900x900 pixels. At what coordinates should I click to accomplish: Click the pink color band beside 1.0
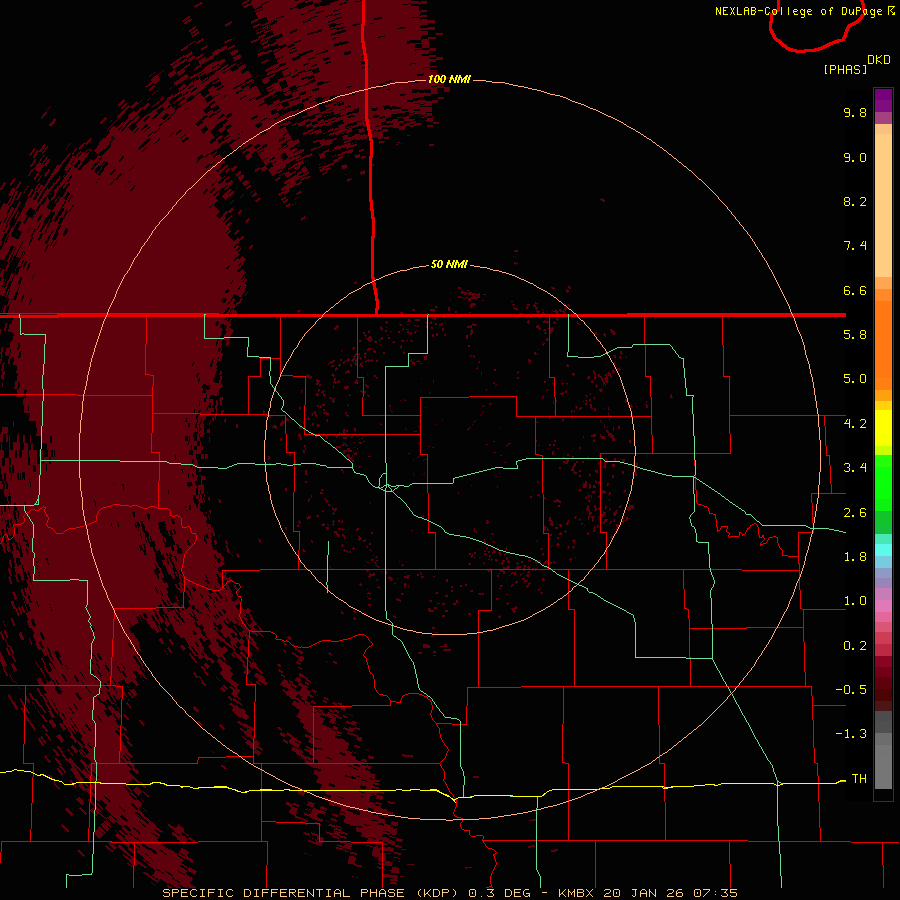[x=883, y=606]
